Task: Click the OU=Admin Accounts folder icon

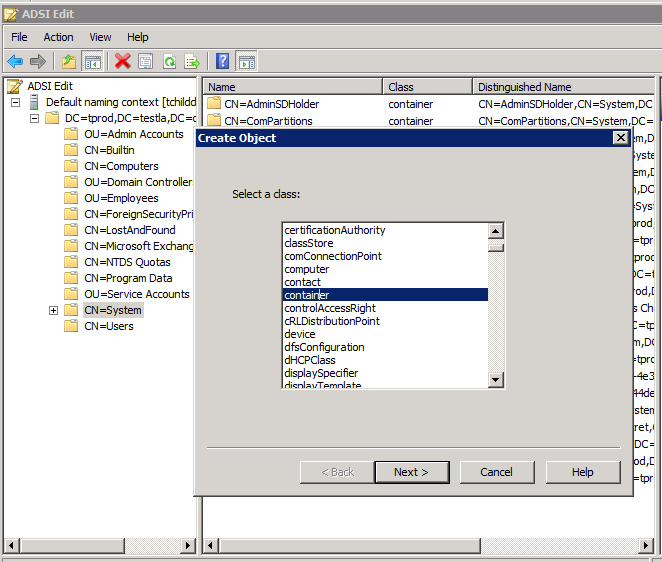Action: tap(71, 134)
